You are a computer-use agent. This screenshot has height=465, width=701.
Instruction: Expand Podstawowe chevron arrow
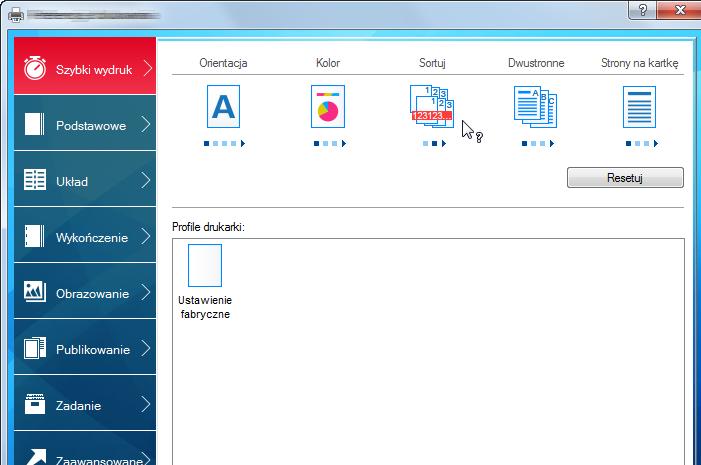(x=146, y=124)
